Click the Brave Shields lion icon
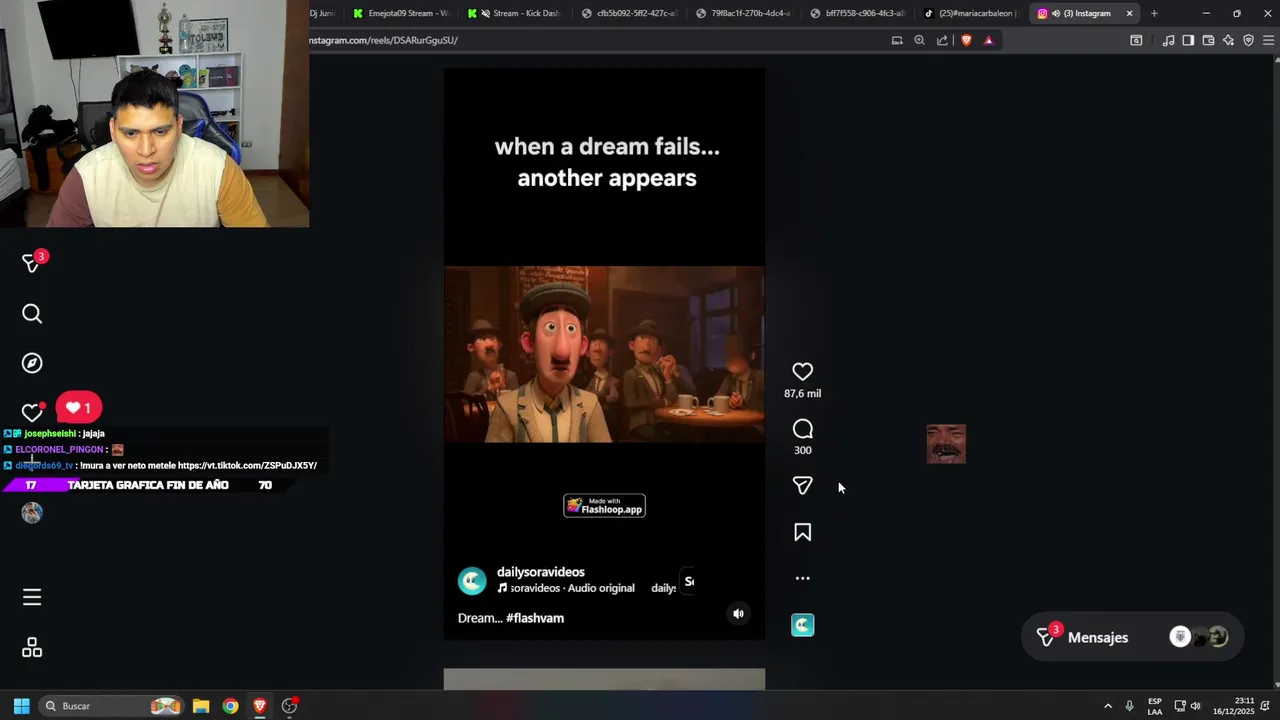The width and height of the screenshot is (1280, 720). click(x=966, y=40)
